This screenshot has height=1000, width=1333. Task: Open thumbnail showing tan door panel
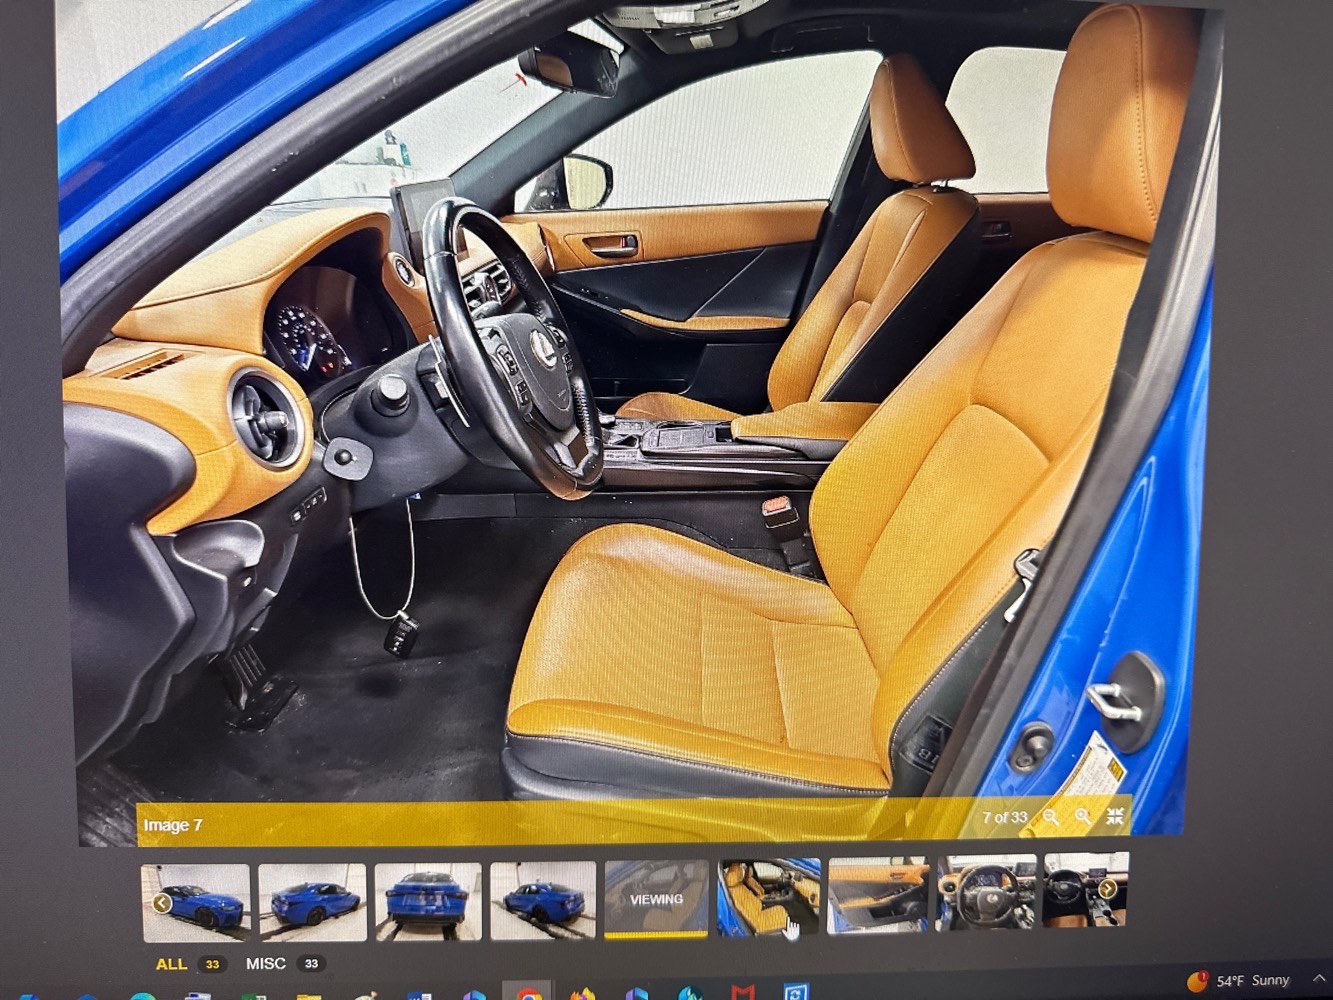879,894
